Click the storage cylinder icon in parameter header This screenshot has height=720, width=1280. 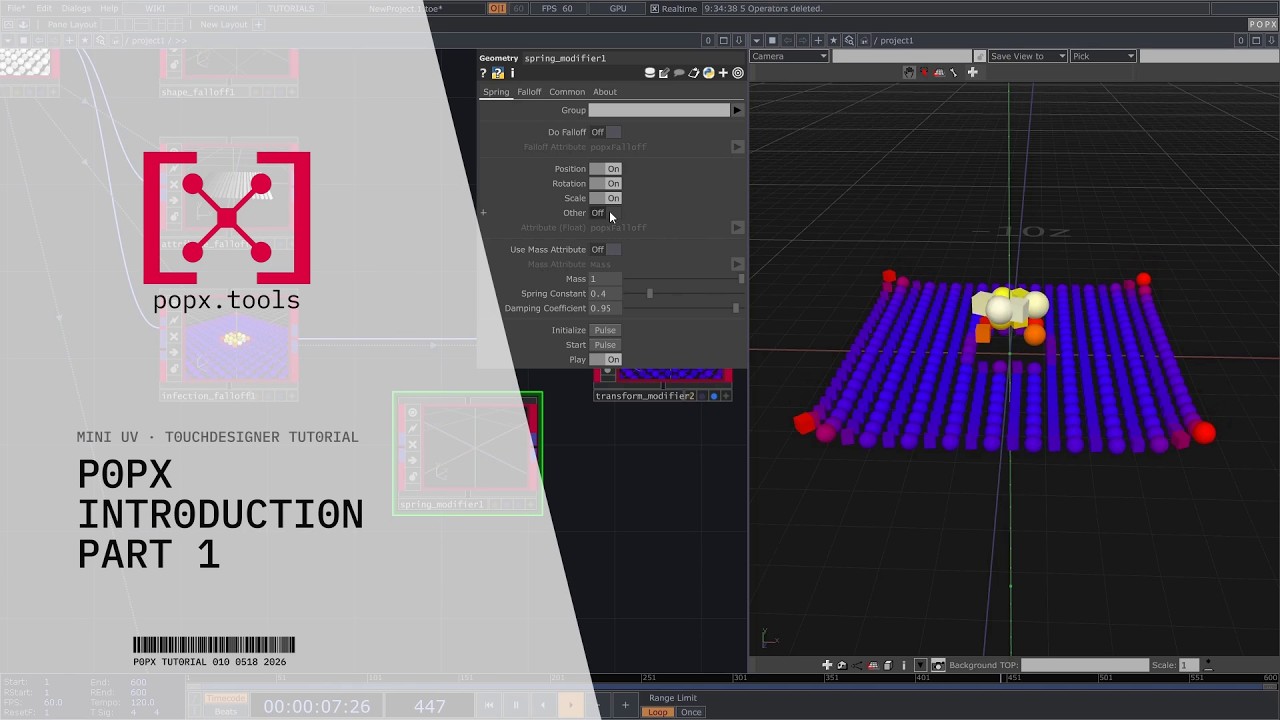tap(650, 73)
